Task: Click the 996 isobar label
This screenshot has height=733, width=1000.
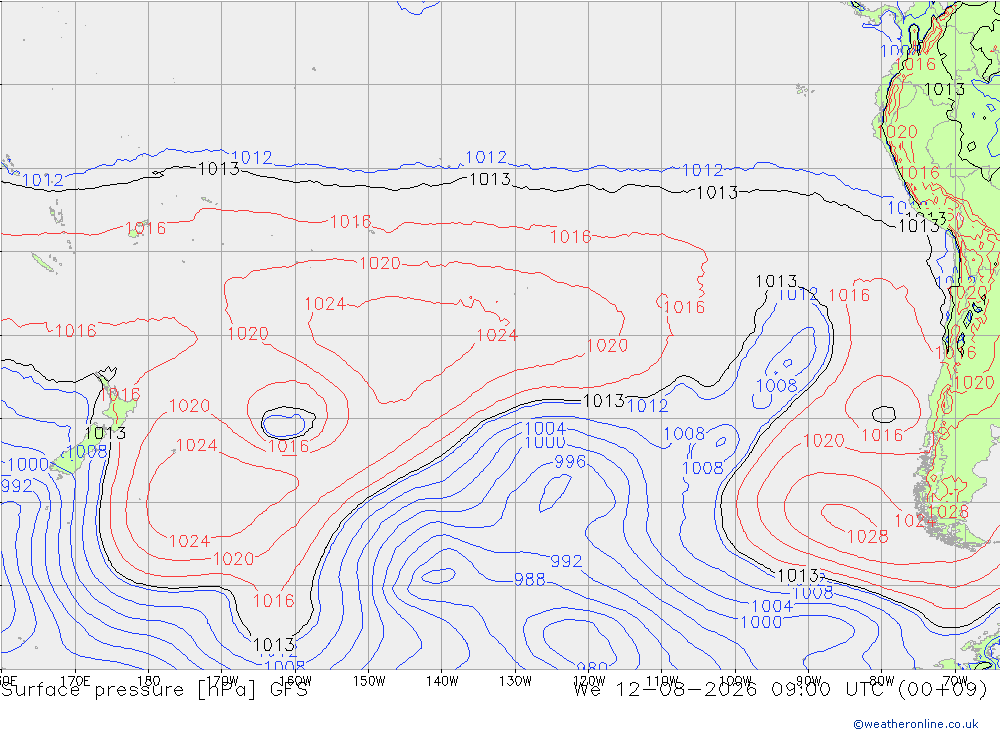Action: 570,461
